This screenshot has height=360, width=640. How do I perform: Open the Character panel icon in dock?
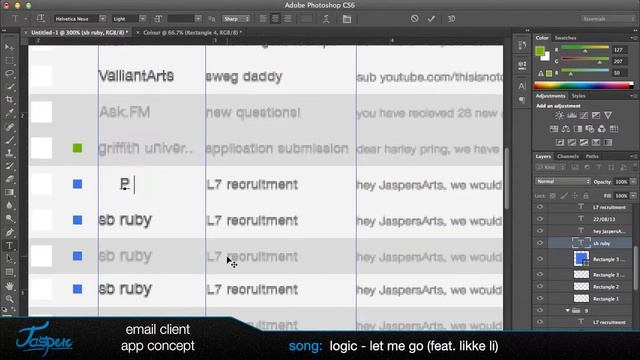coord(522,86)
